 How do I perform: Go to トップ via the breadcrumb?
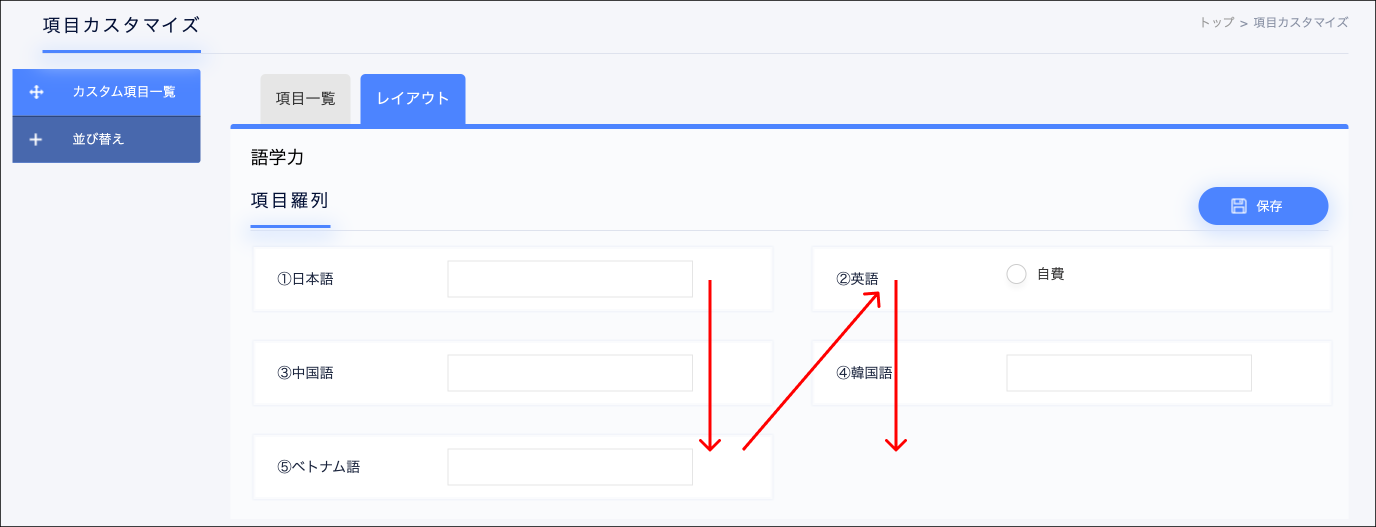tap(1215, 22)
